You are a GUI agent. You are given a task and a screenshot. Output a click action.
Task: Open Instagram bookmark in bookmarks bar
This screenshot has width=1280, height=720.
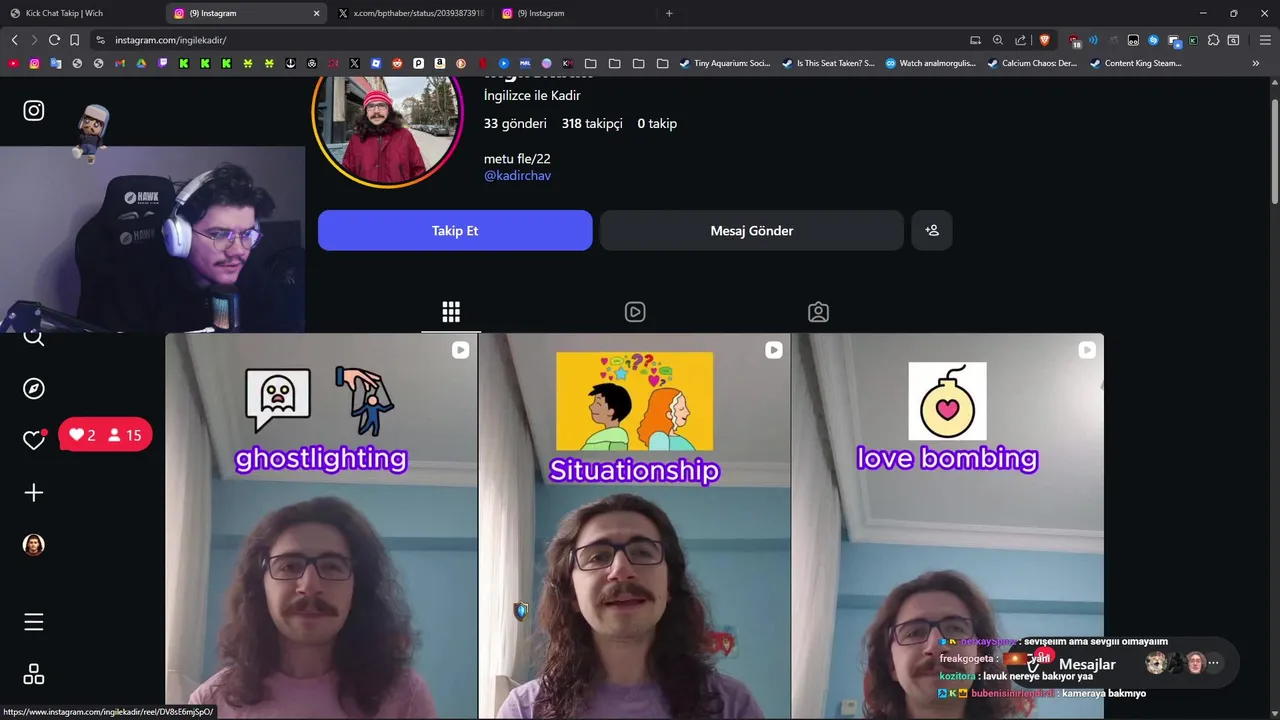(34, 63)
